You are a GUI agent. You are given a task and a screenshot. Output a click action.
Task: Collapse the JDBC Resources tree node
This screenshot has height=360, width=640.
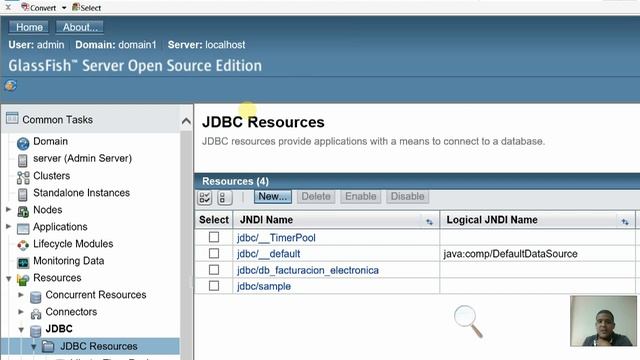33,347
